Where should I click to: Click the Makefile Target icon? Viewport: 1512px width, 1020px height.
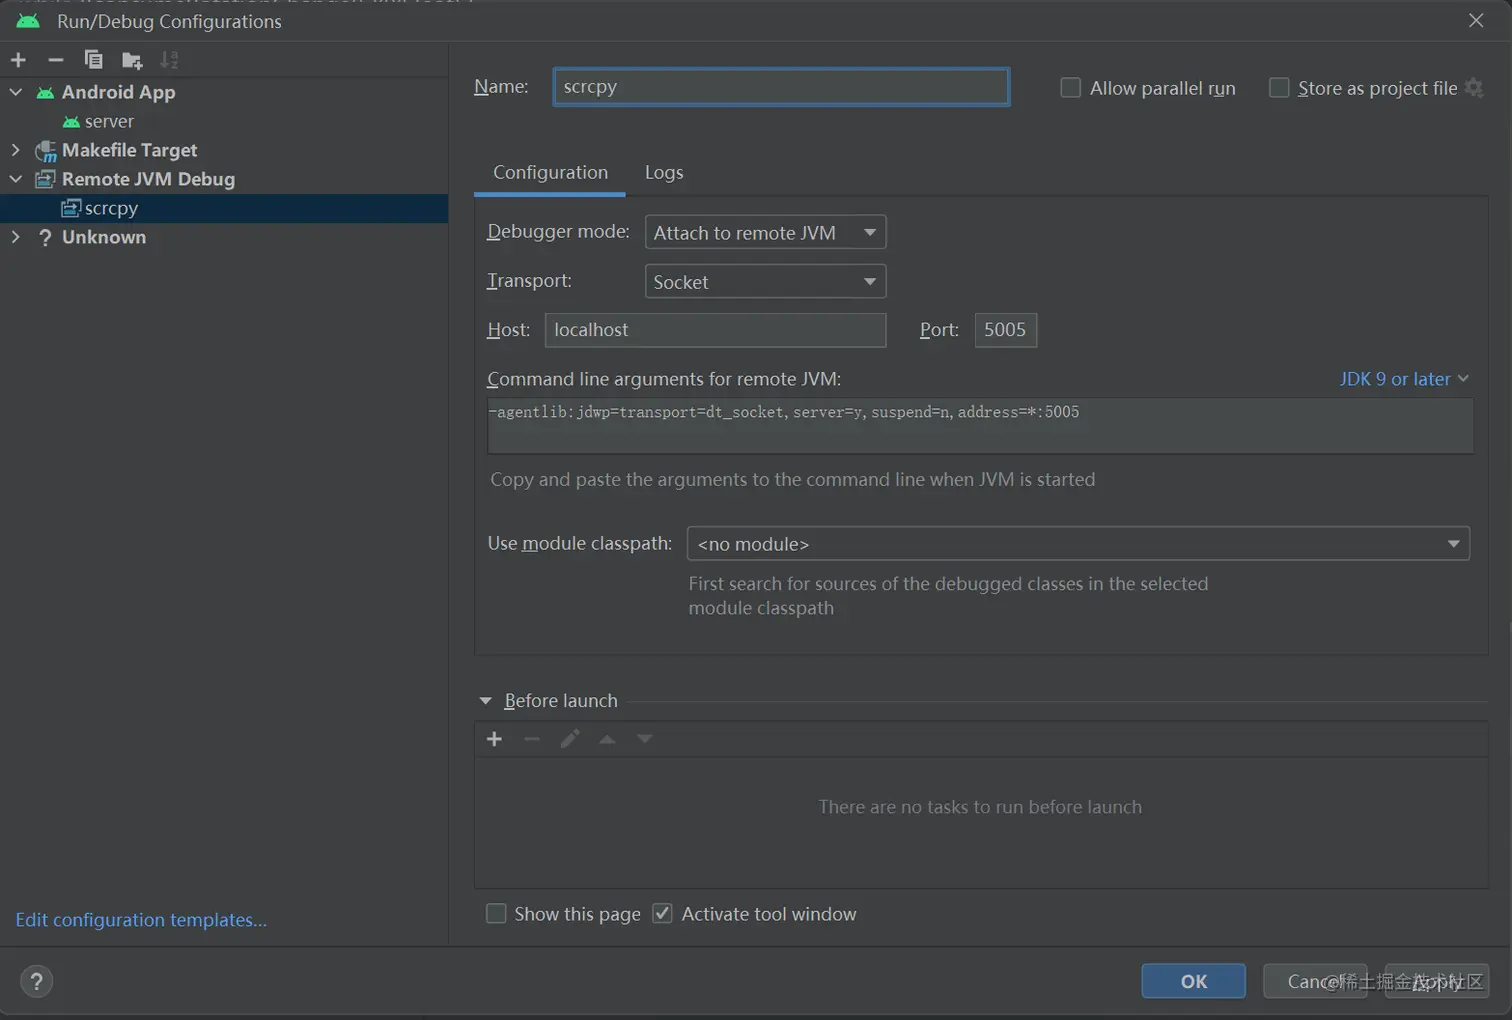pyautogui.click(x=46, y=151)
